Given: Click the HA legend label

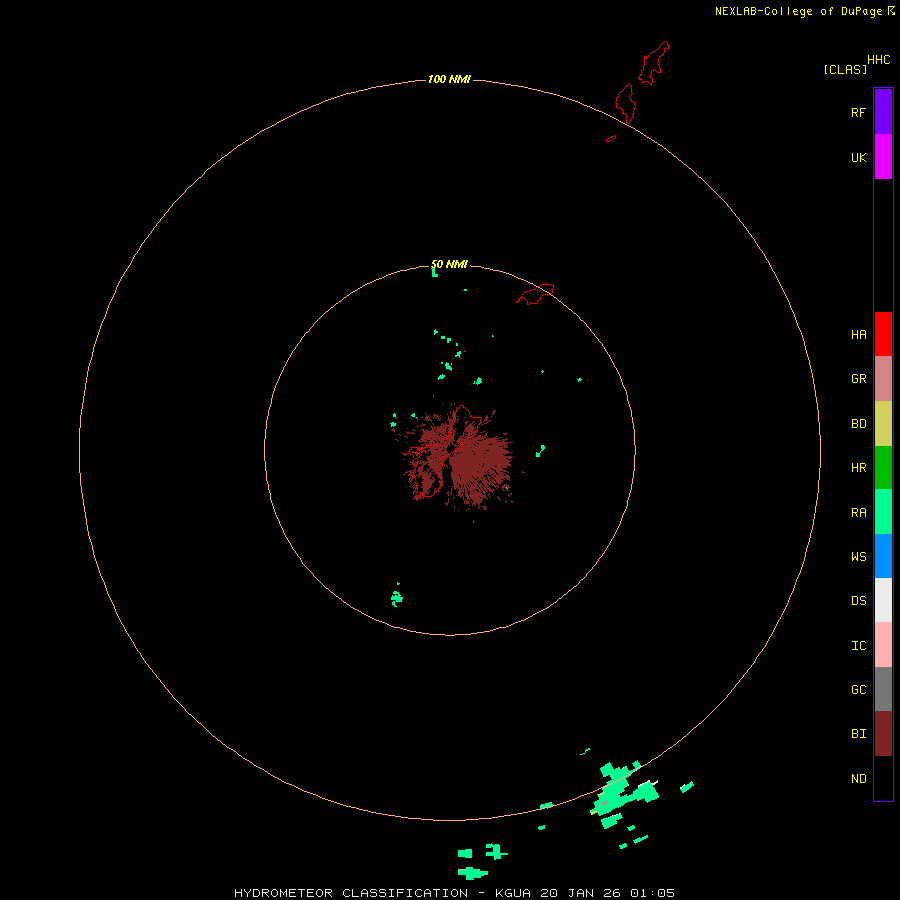Looking at the screenshot, I should tap(858, 334).
